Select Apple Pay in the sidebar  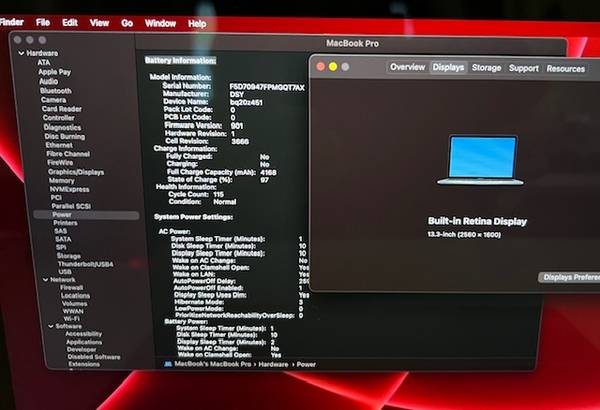[54, 72]
